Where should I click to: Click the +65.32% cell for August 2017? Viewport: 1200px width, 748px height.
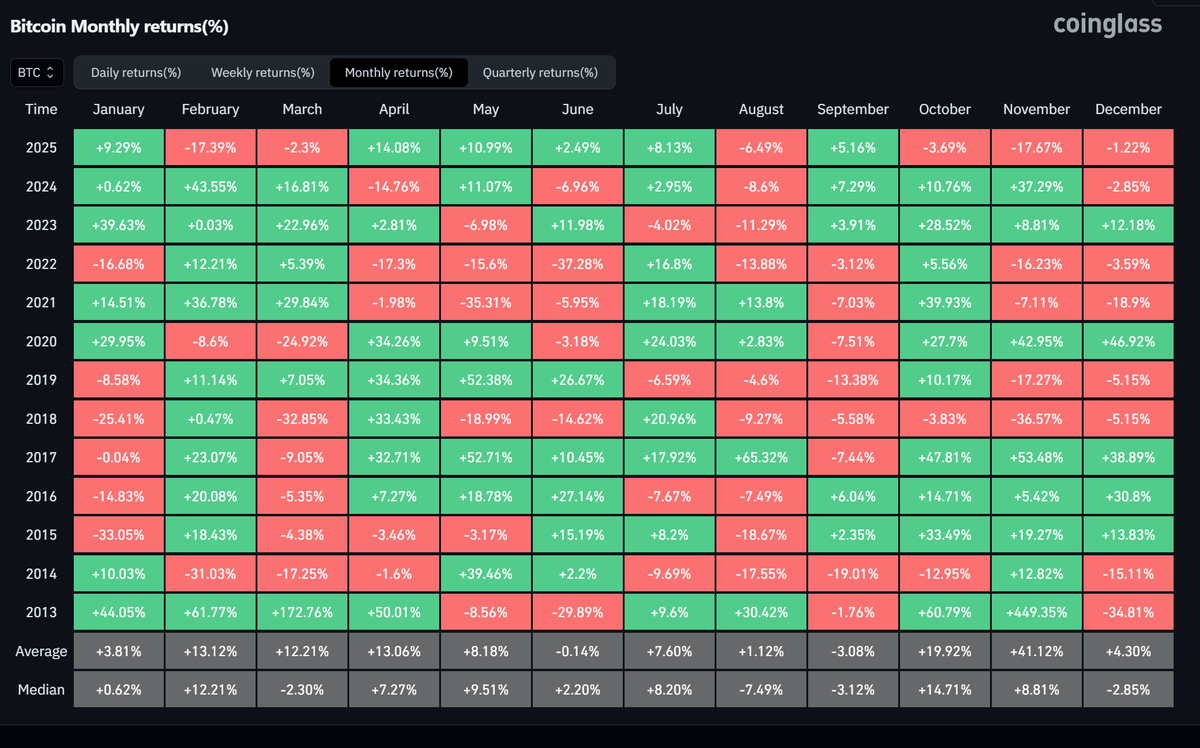pyautogui.click(x=761, y=458)
